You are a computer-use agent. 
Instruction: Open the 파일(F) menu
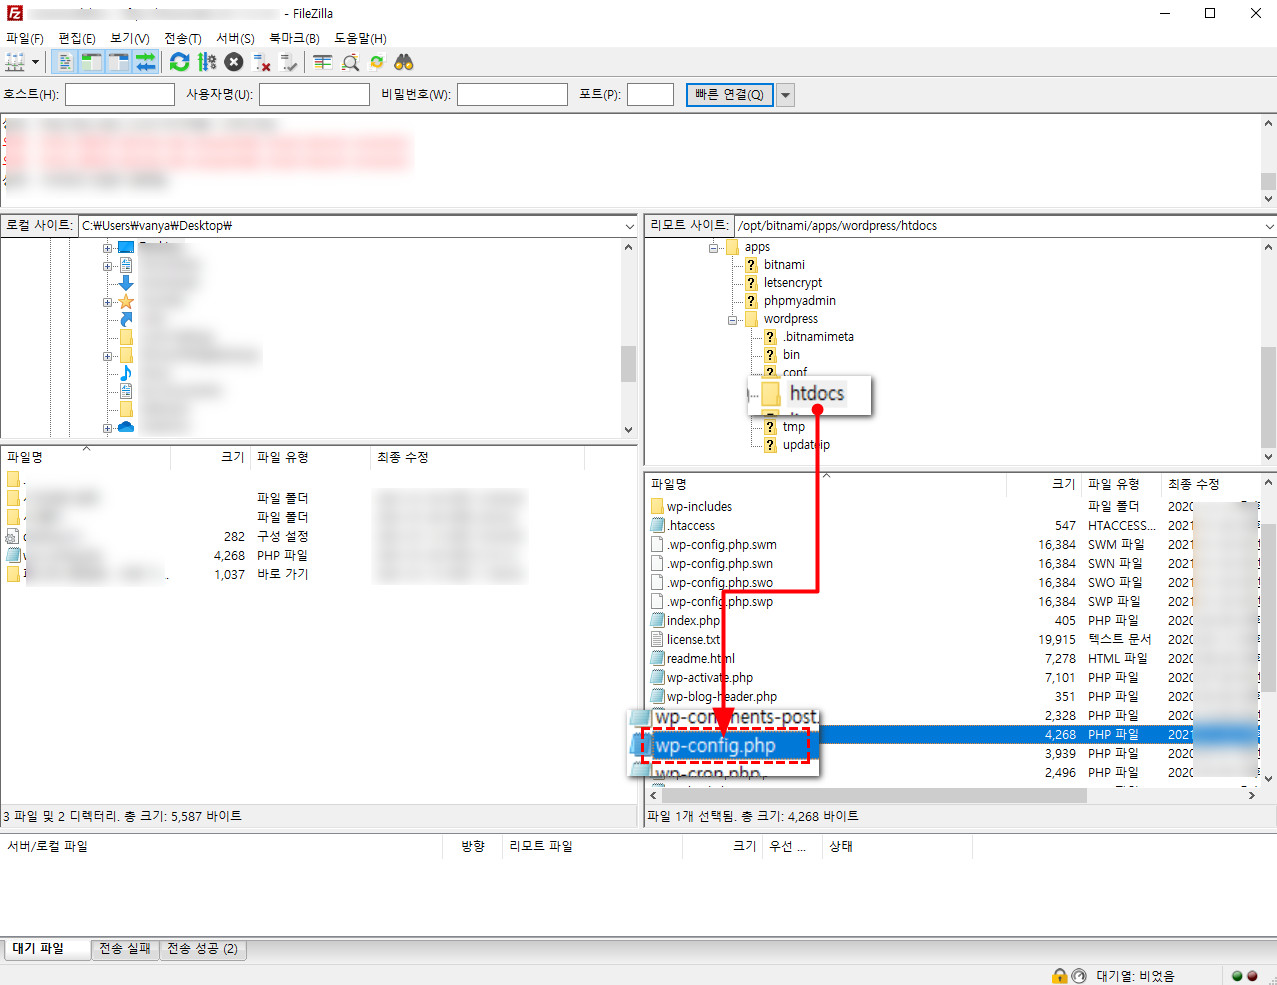[x=25, y=38]
